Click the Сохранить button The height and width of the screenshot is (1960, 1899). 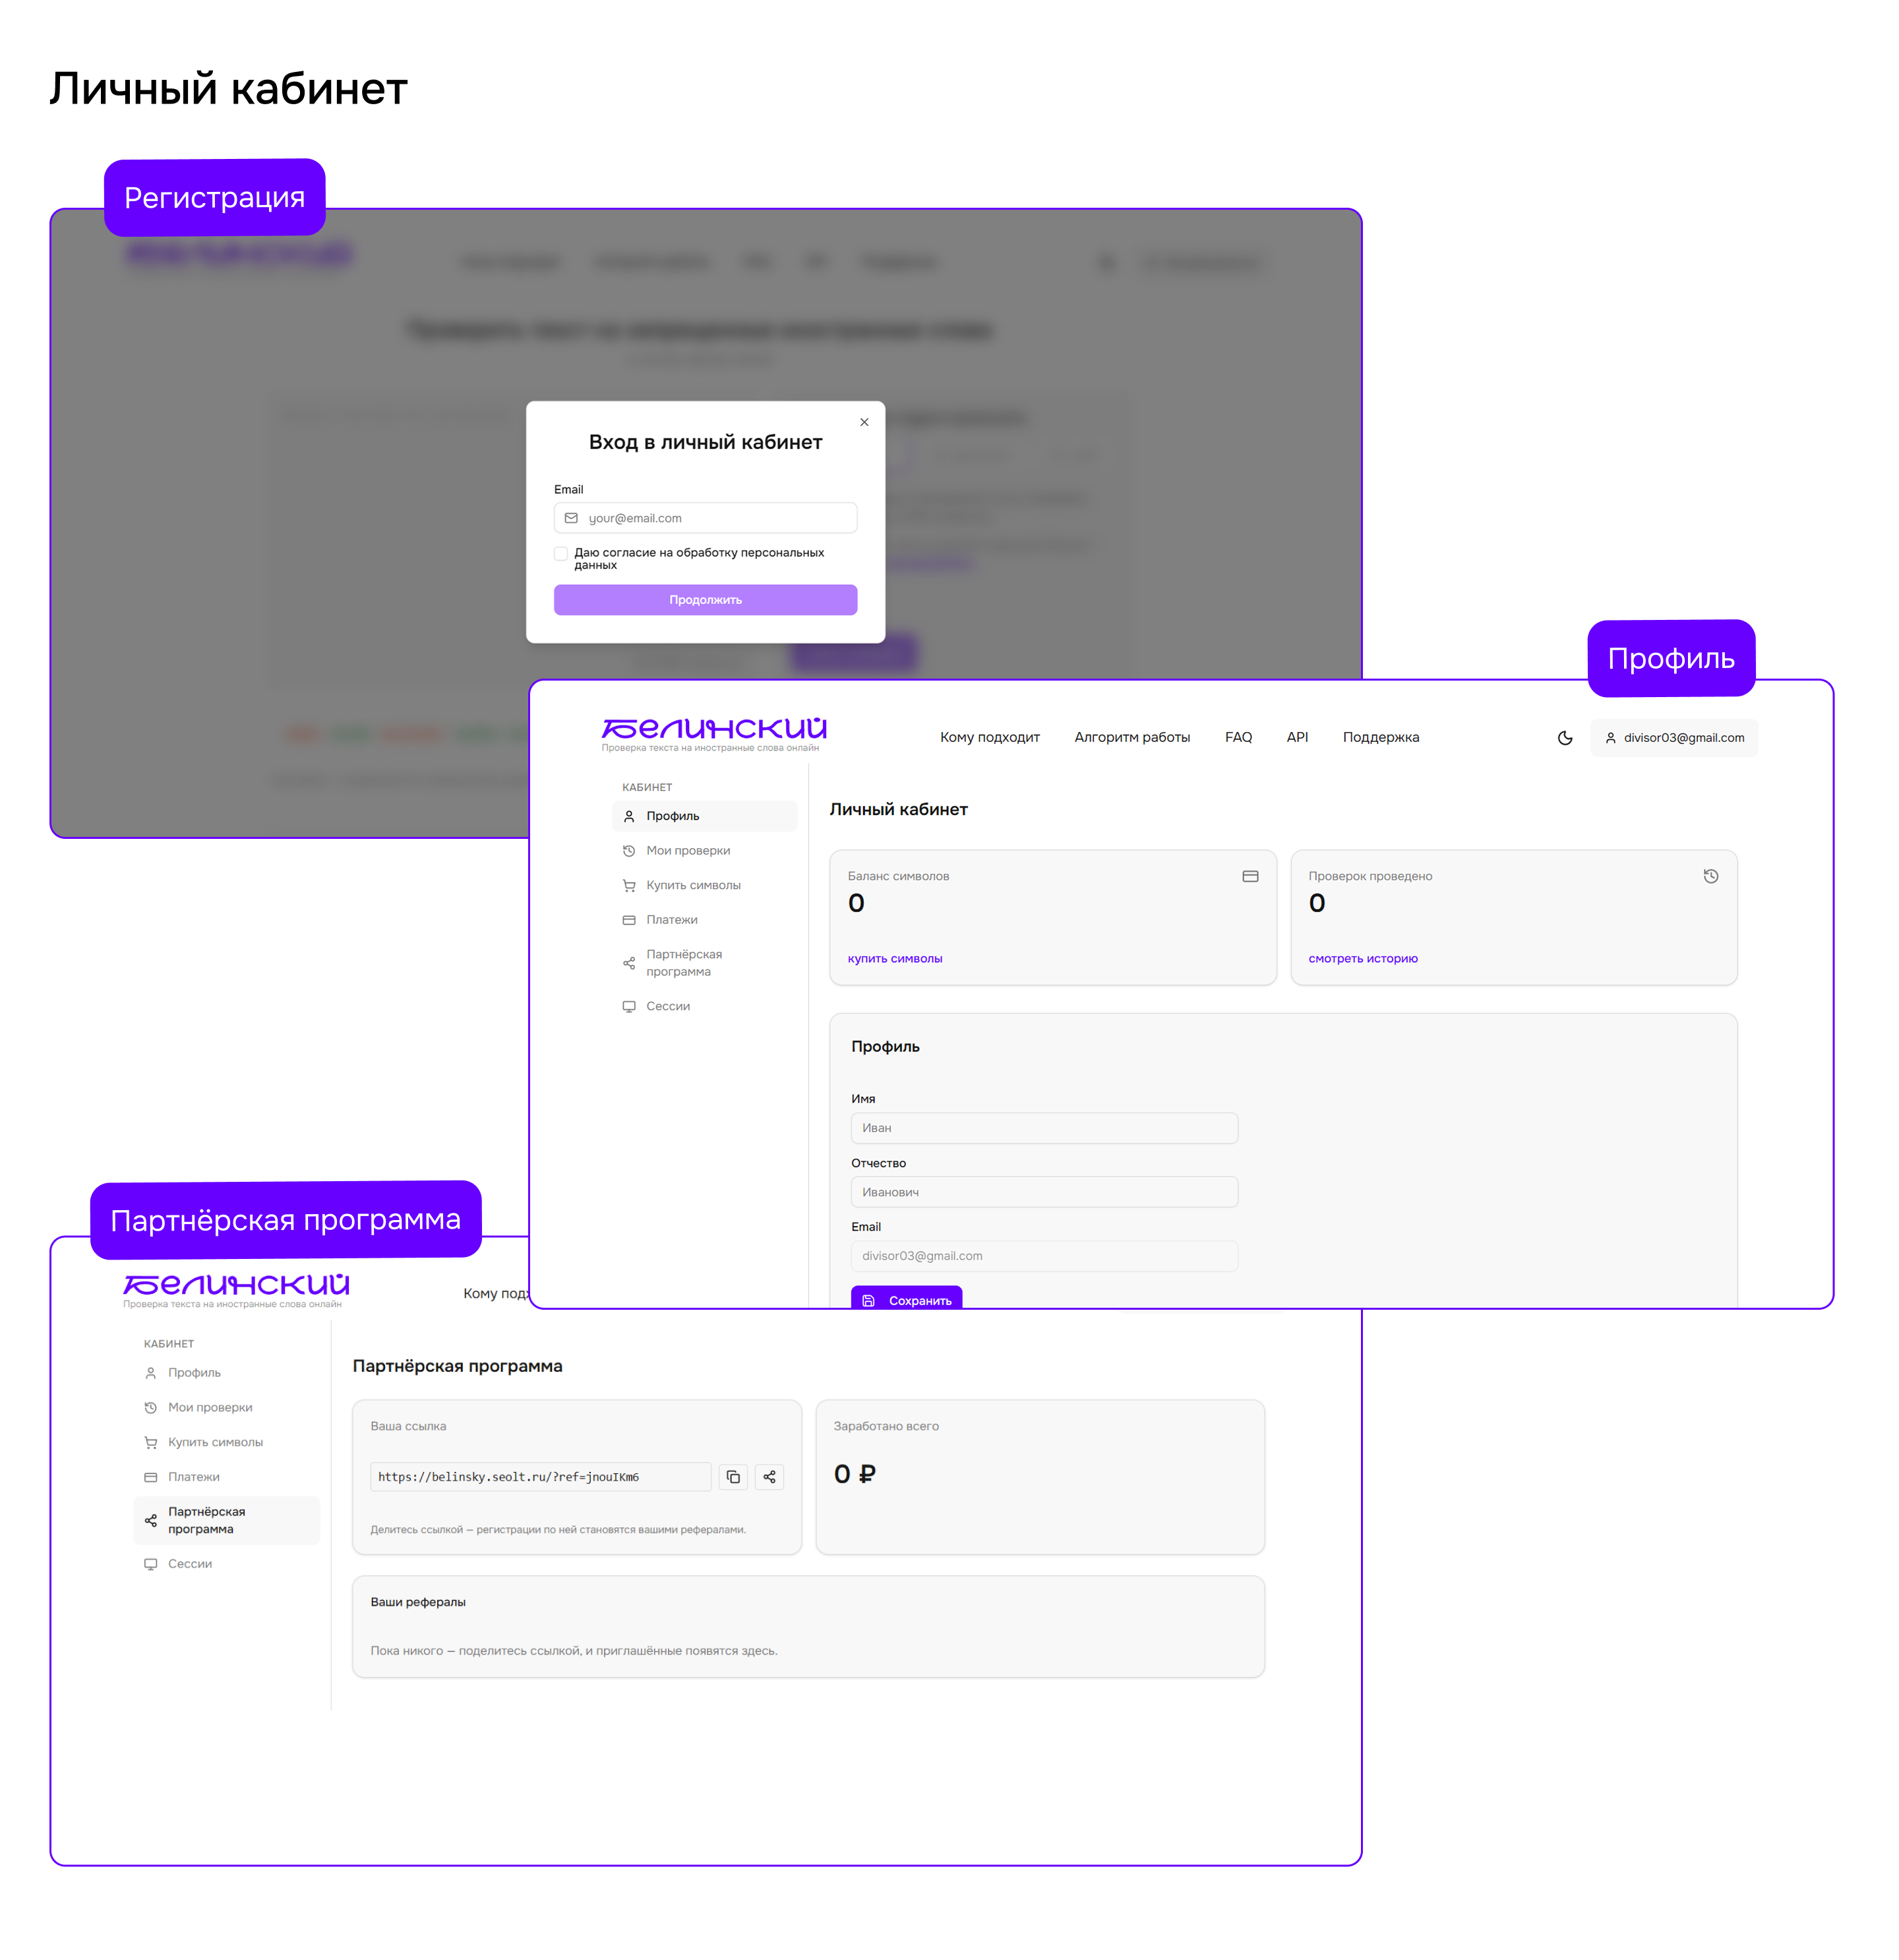[906, 1298]
